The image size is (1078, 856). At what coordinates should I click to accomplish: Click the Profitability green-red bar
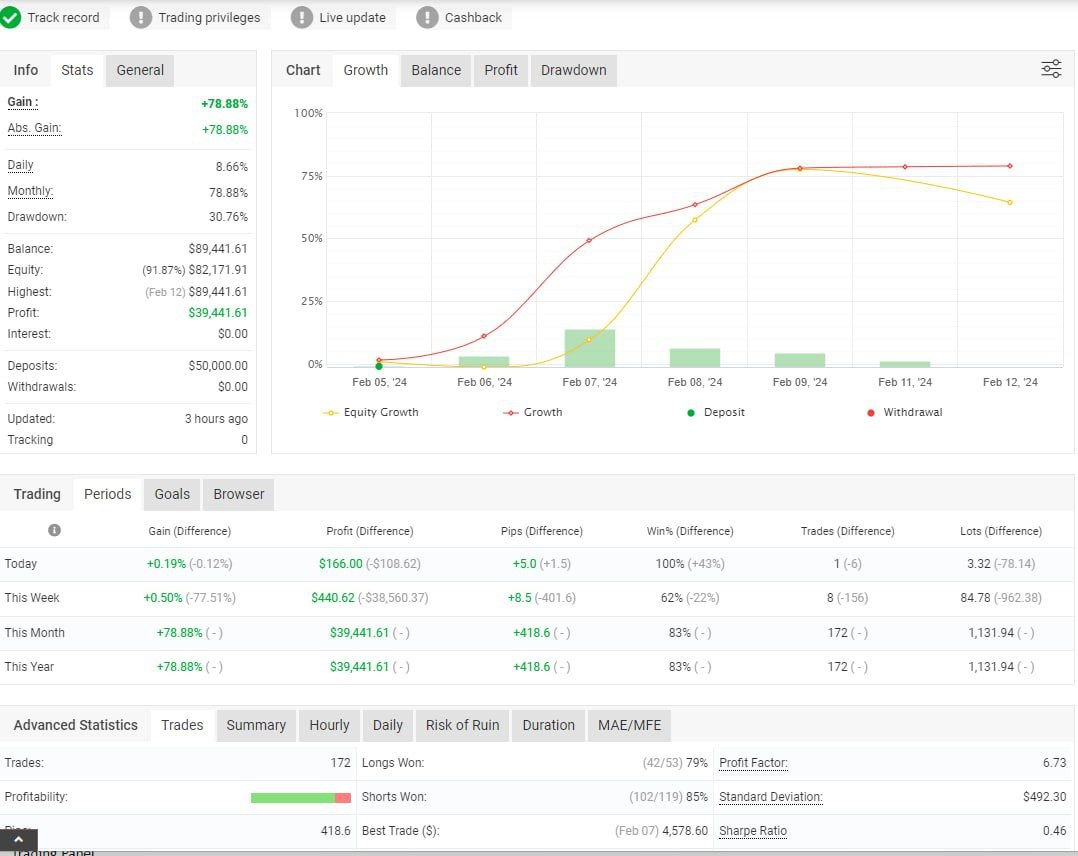301,798
